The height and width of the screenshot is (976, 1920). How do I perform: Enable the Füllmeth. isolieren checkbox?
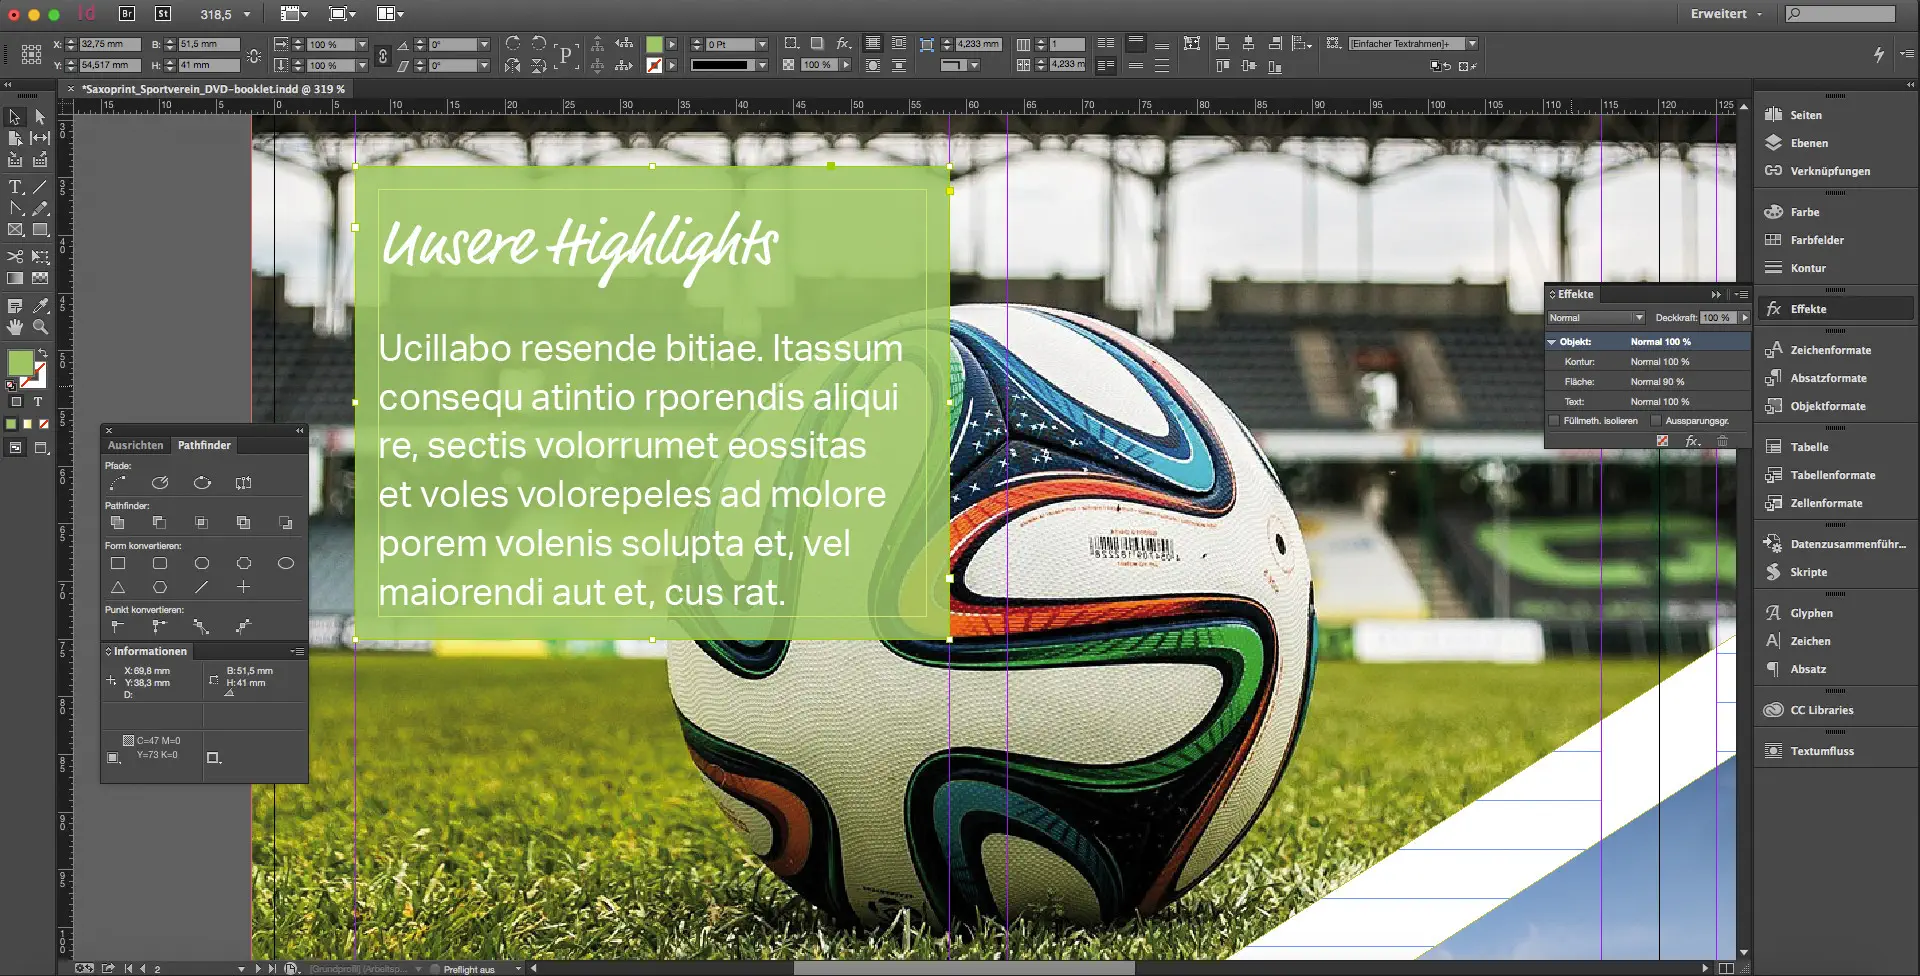coord(1554,421)
